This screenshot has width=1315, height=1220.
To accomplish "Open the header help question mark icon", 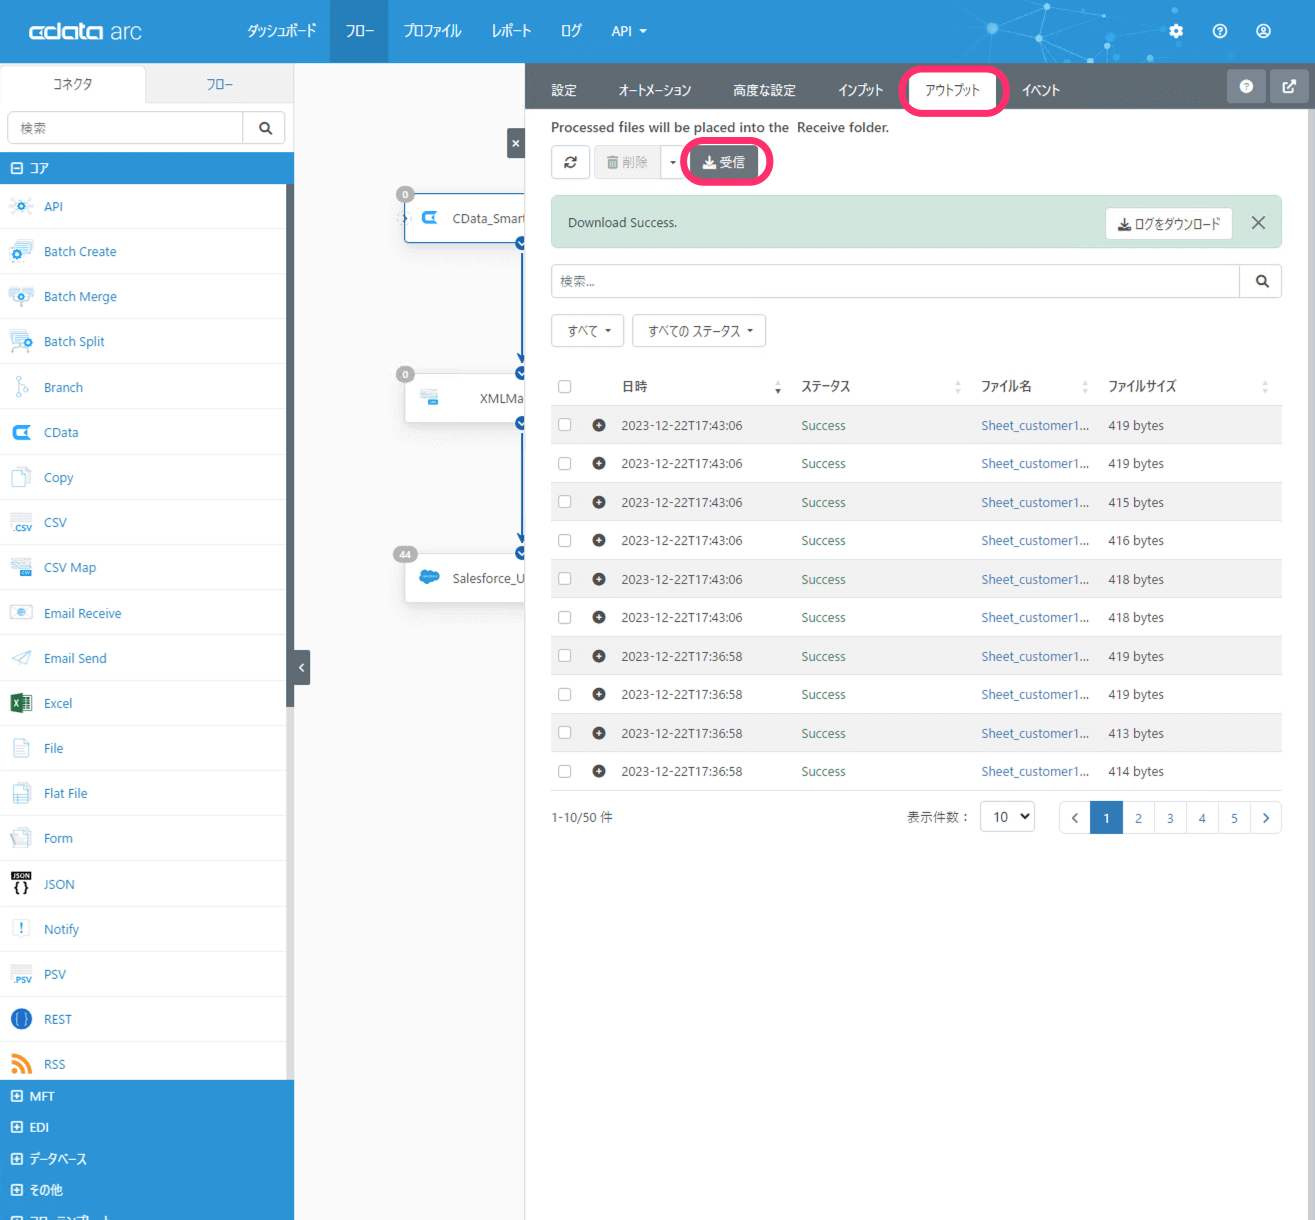I will (1220, 31).
